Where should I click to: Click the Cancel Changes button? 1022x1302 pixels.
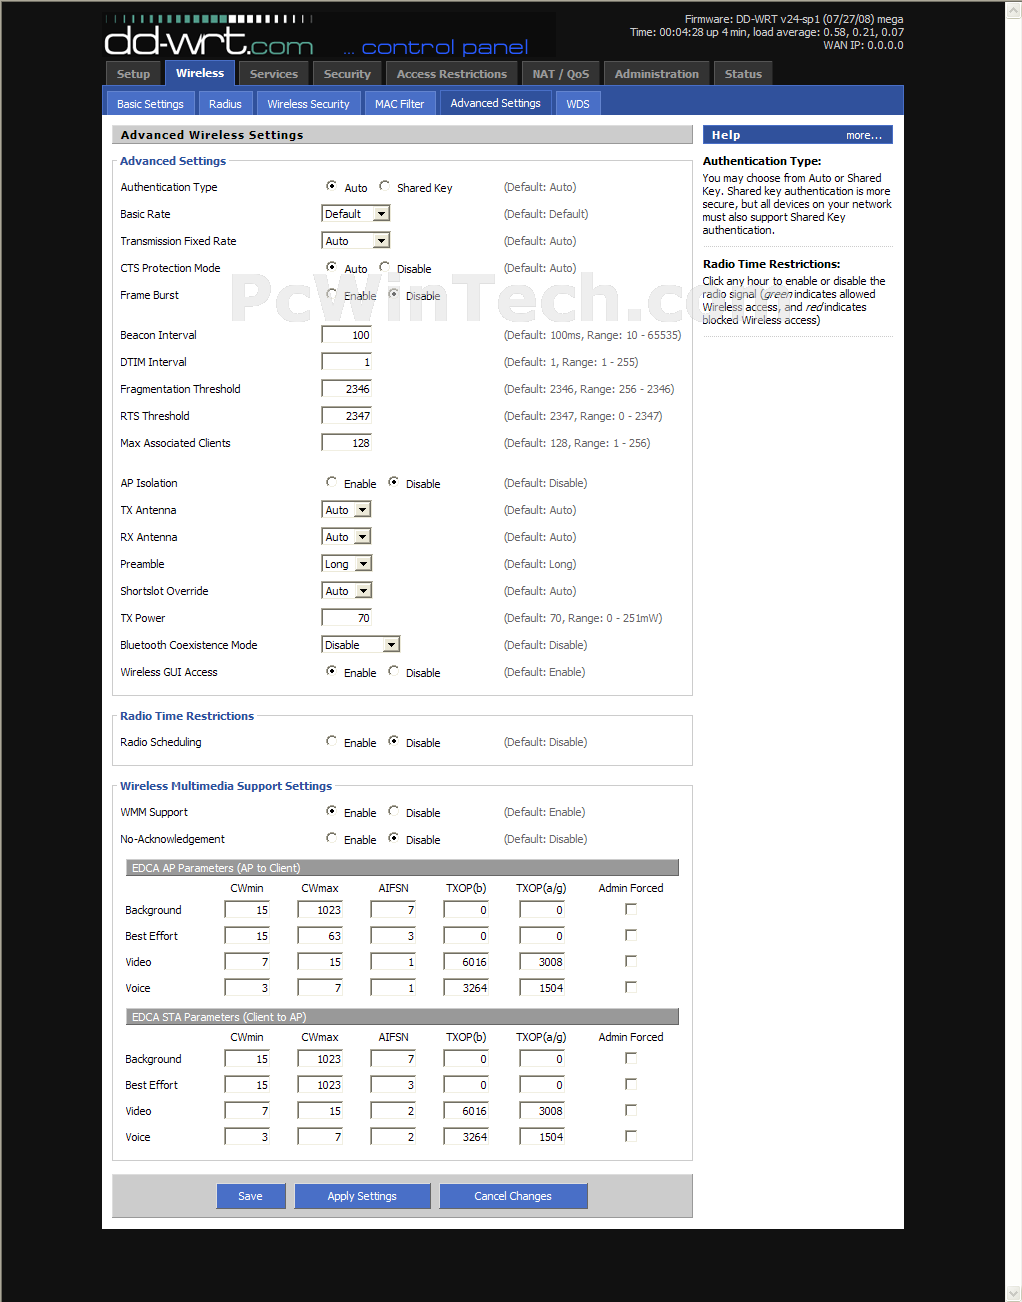click(513, 1196)
